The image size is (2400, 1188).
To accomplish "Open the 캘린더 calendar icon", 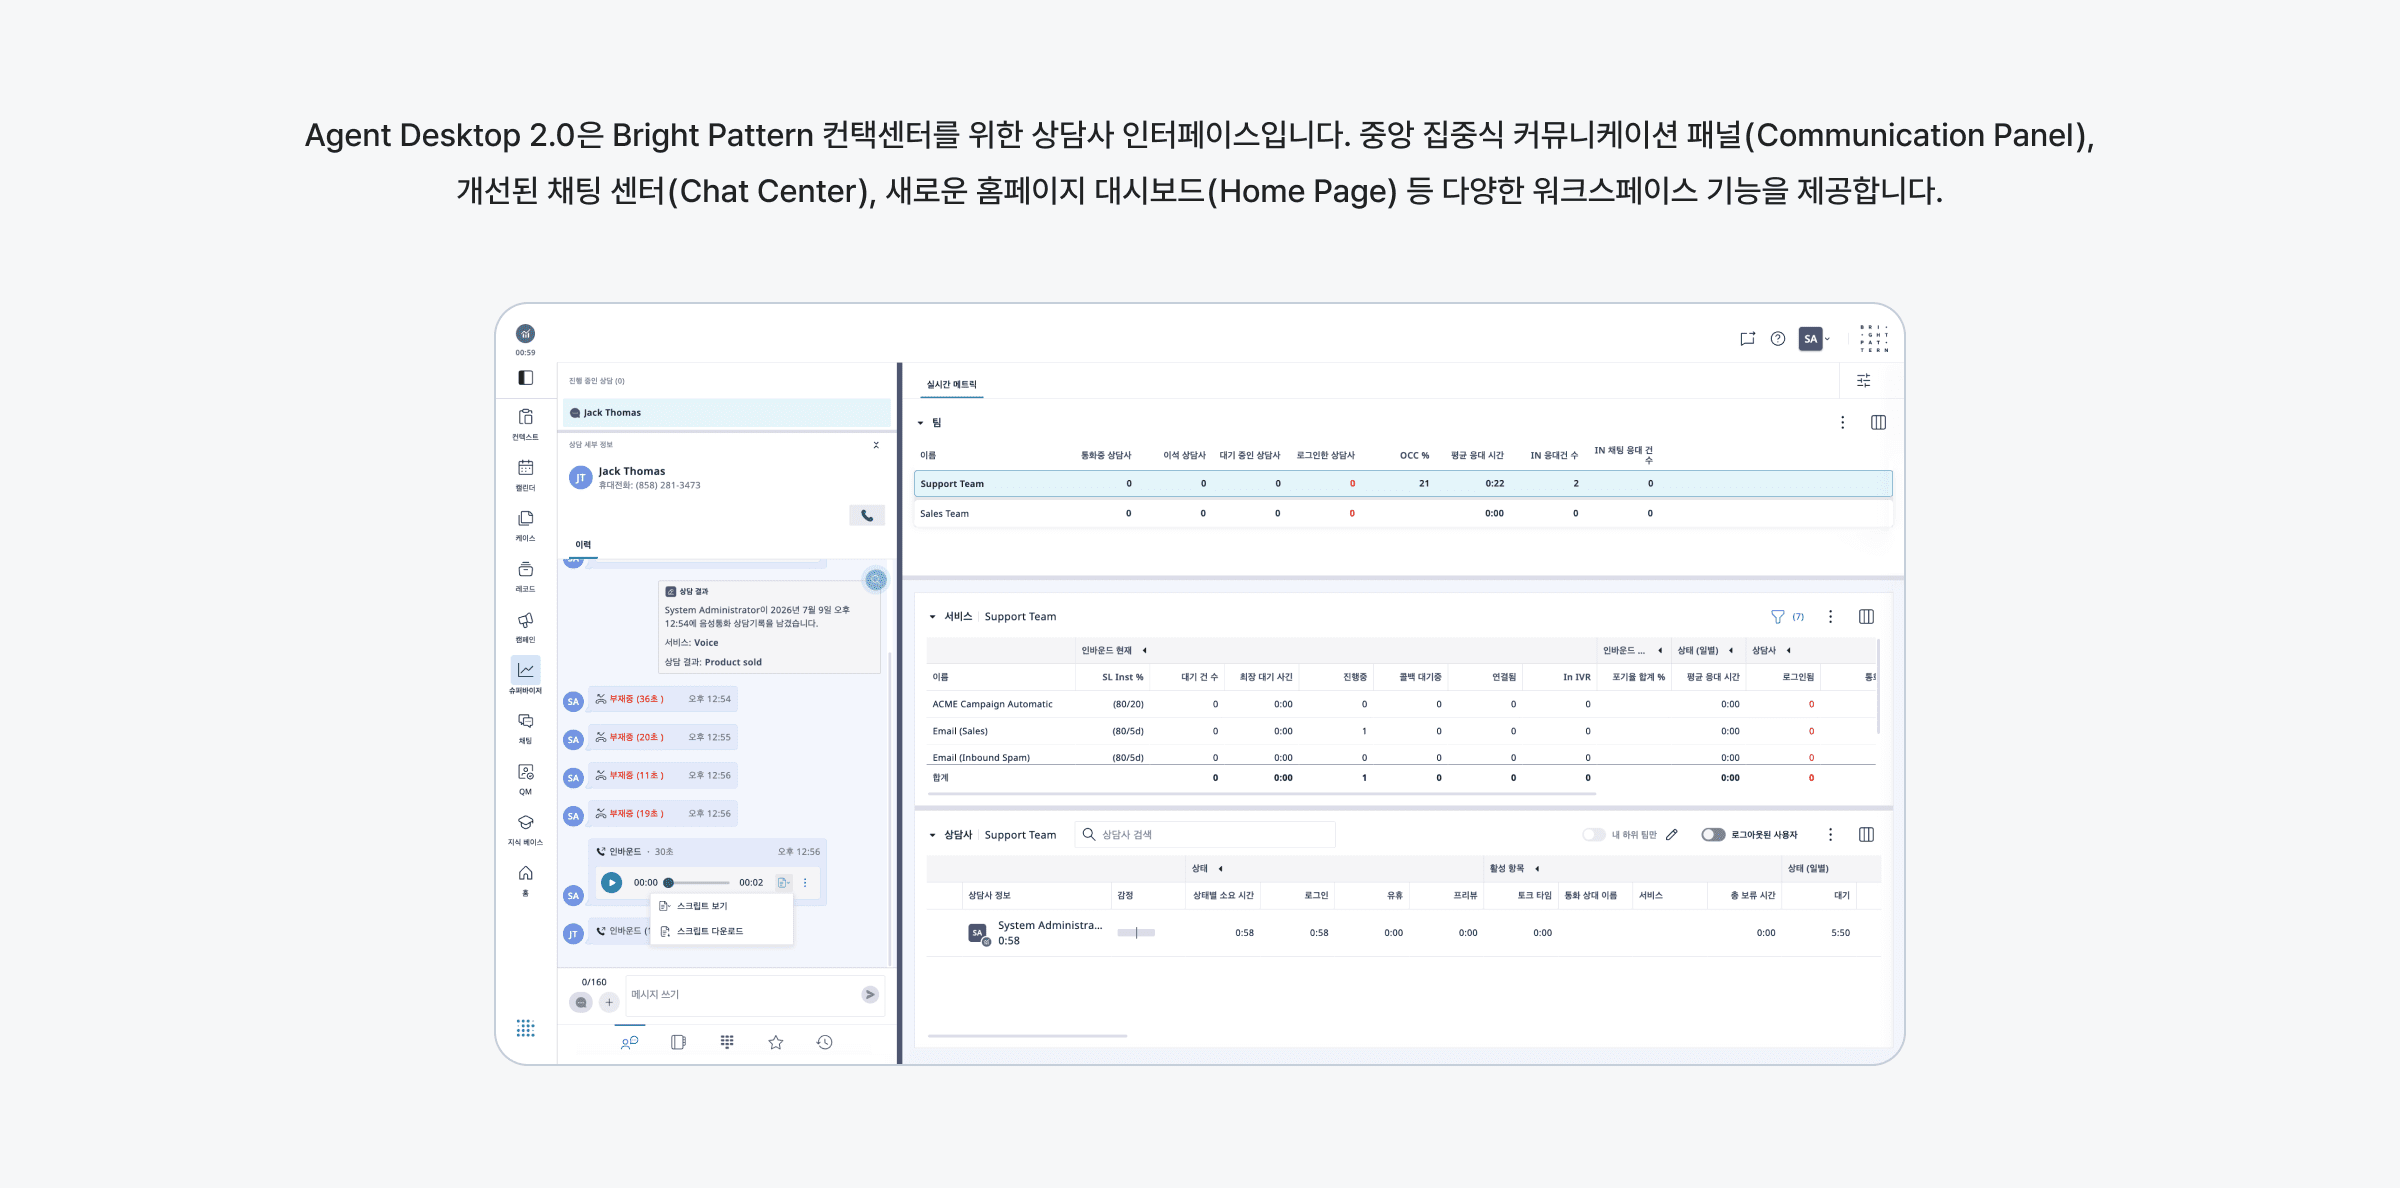I will tap(525, 468).
